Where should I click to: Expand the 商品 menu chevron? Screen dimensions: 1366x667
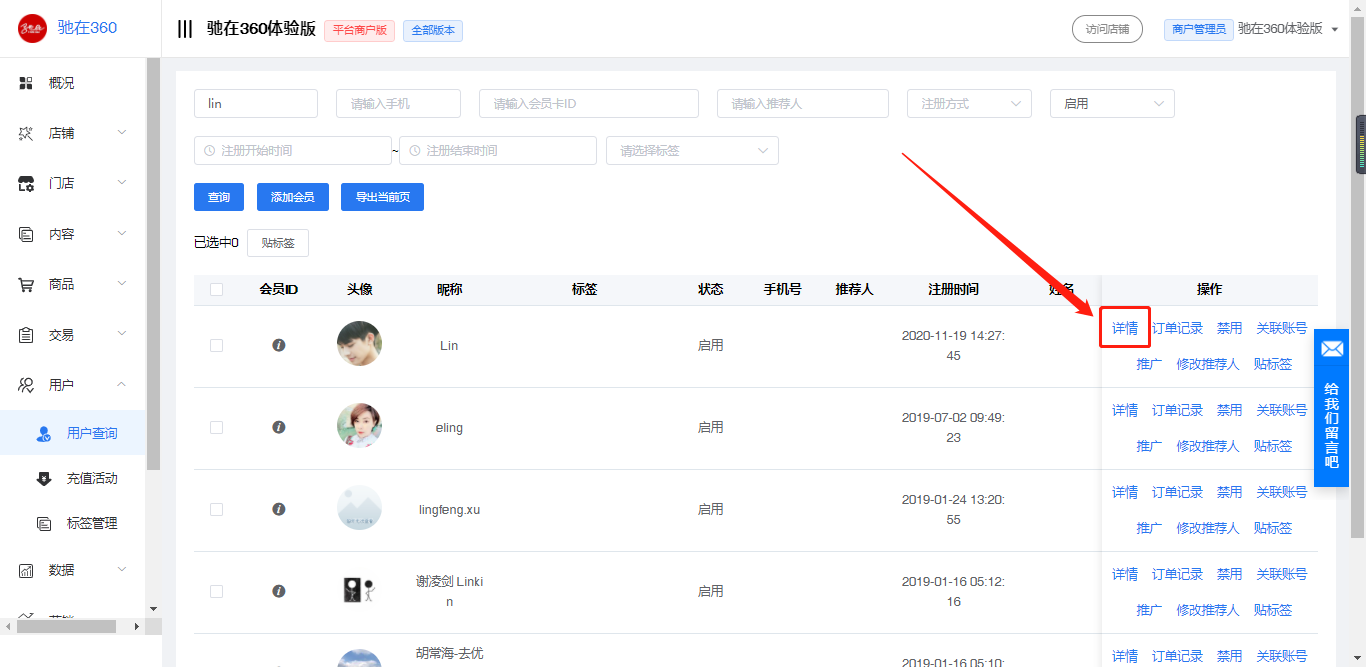tap(122, 284)
